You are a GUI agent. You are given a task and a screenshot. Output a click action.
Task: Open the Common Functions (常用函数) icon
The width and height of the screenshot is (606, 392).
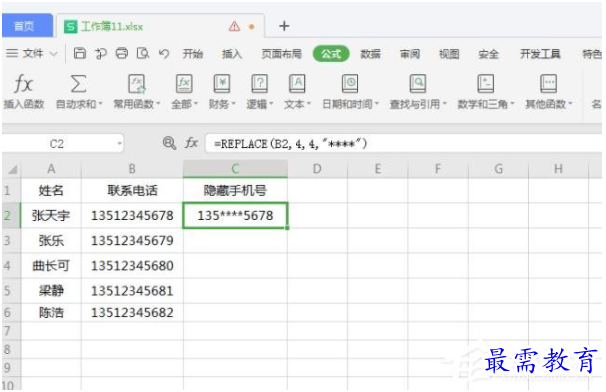(x=137, y=84)
